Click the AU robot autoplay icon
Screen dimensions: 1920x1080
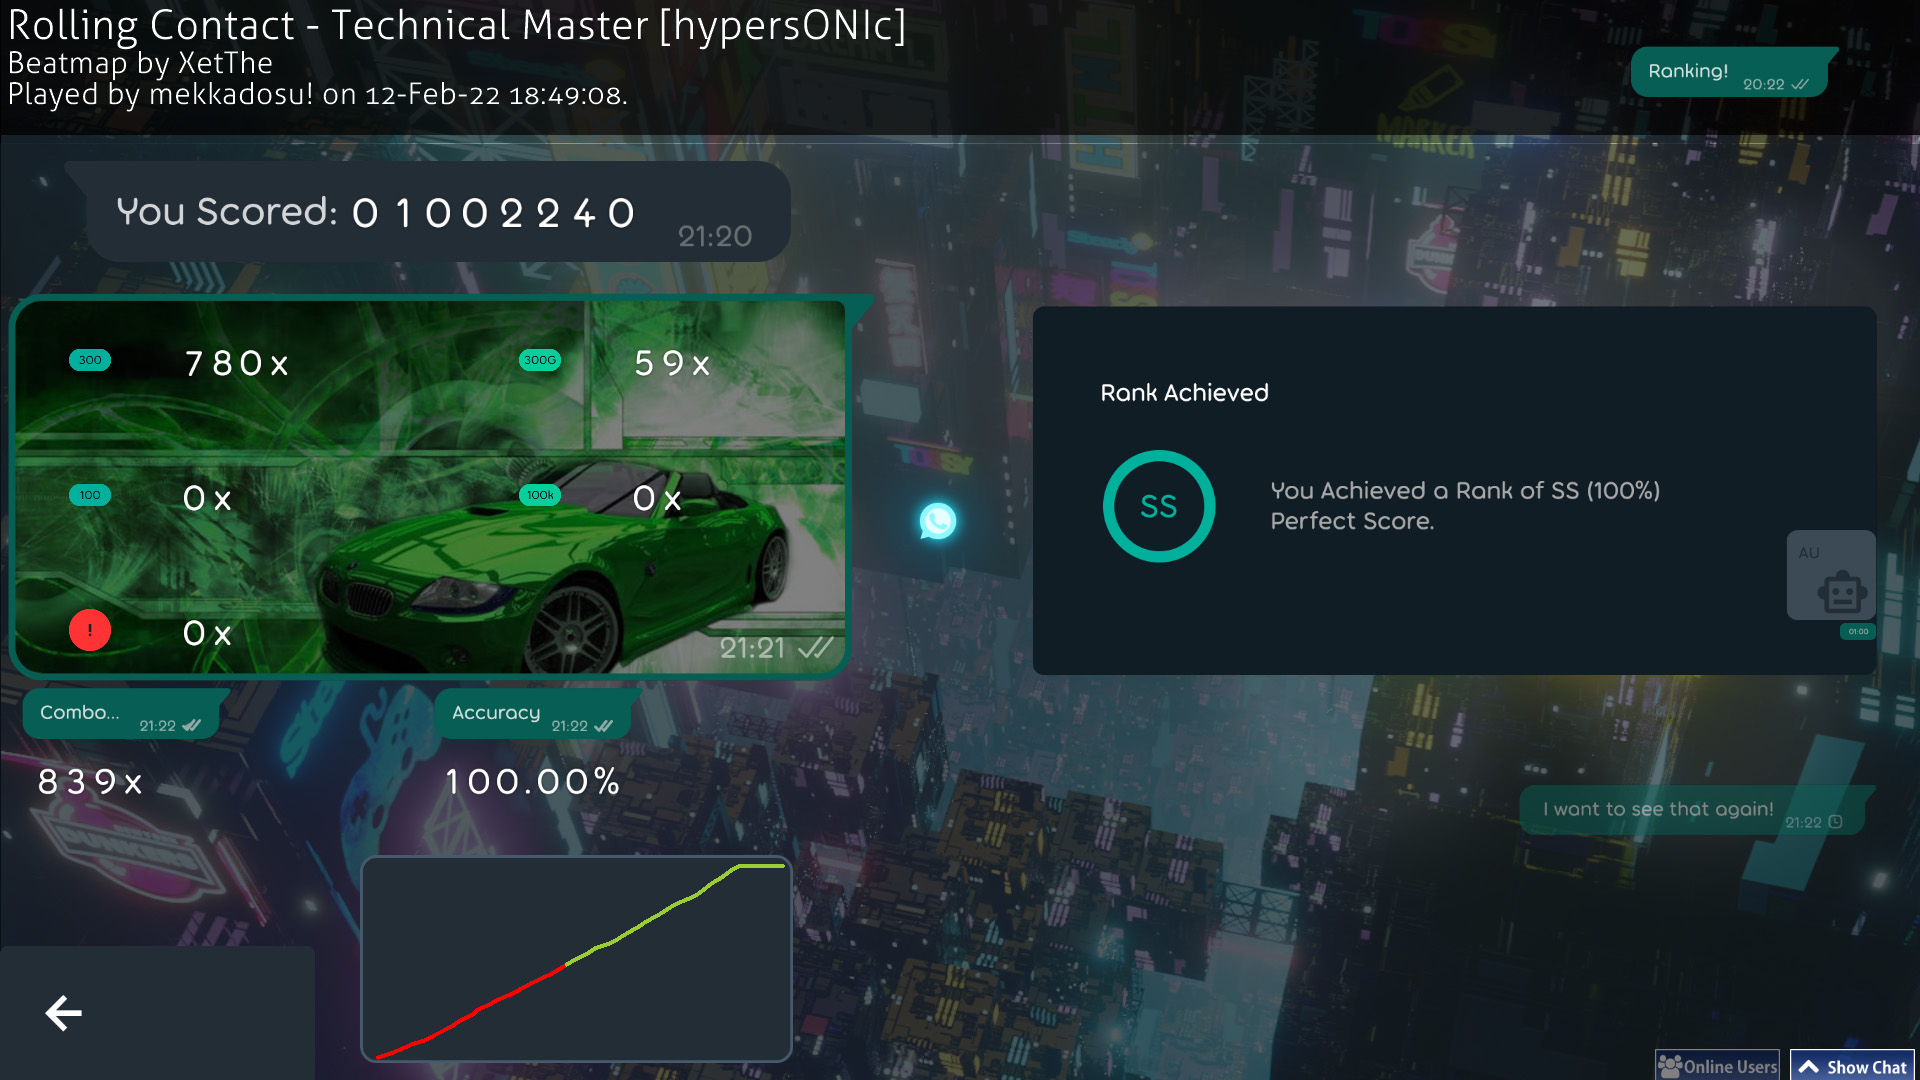click(x=1840, y=590)
